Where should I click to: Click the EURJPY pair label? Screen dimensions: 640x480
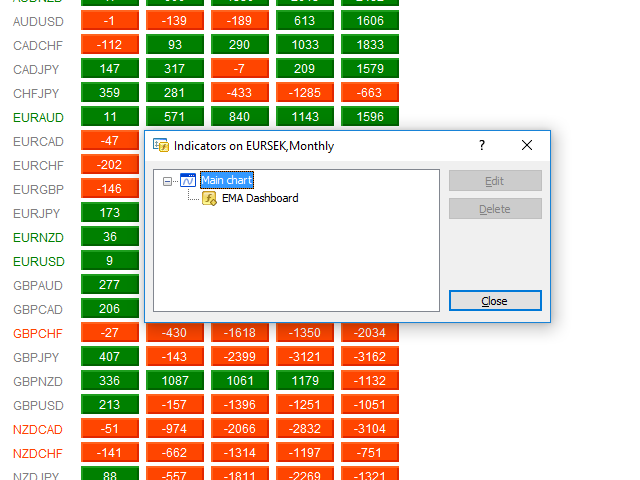pyautogui.click(x=37, y=214)
